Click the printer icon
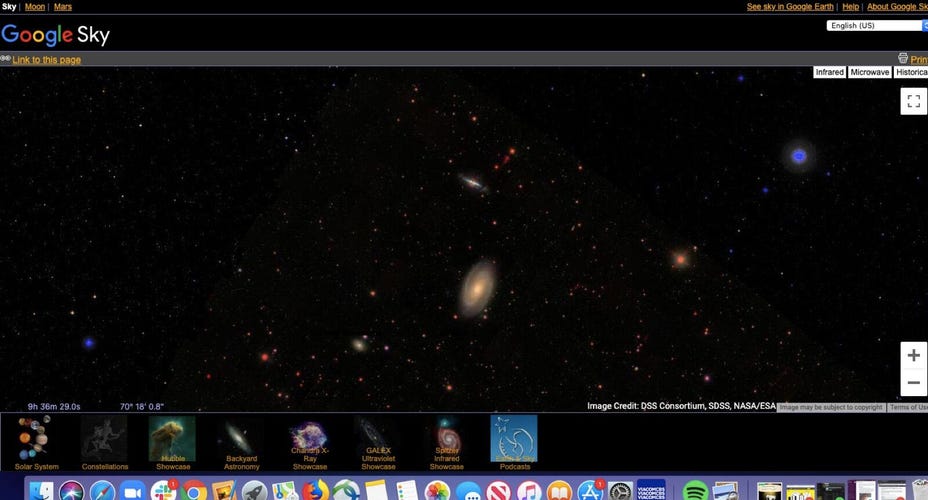 903,58
